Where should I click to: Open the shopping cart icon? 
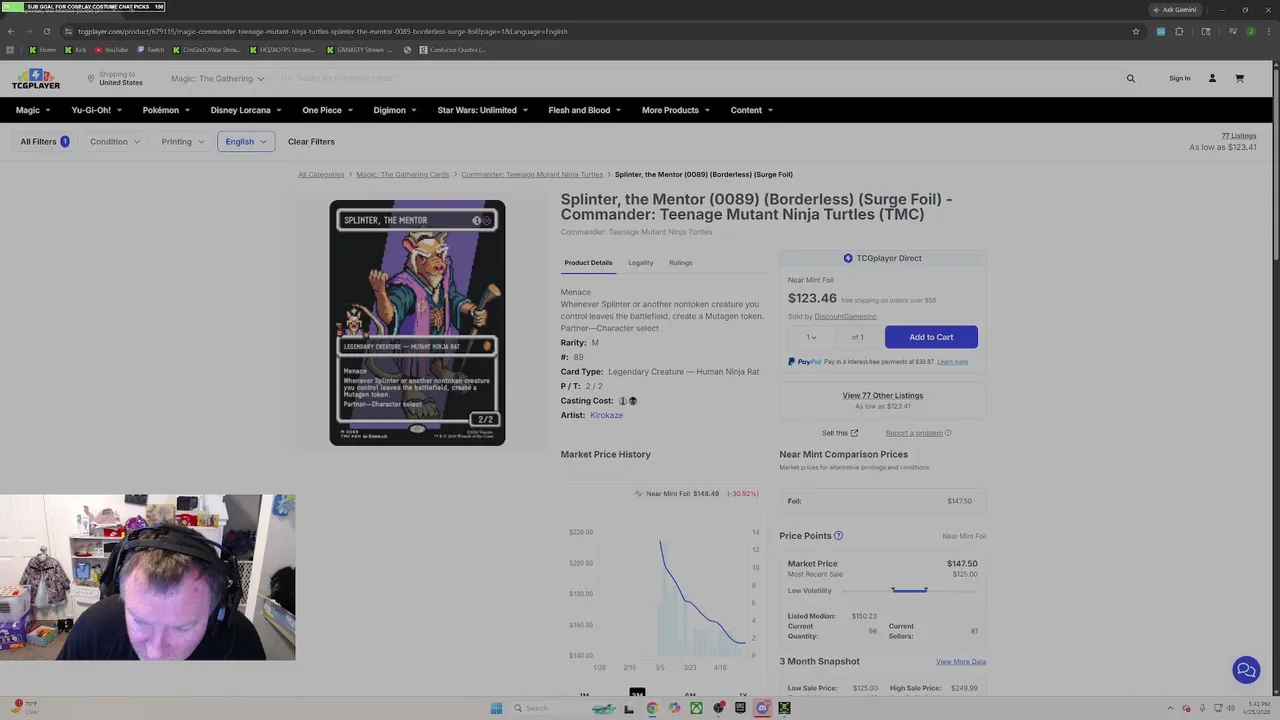[1239, 78]
